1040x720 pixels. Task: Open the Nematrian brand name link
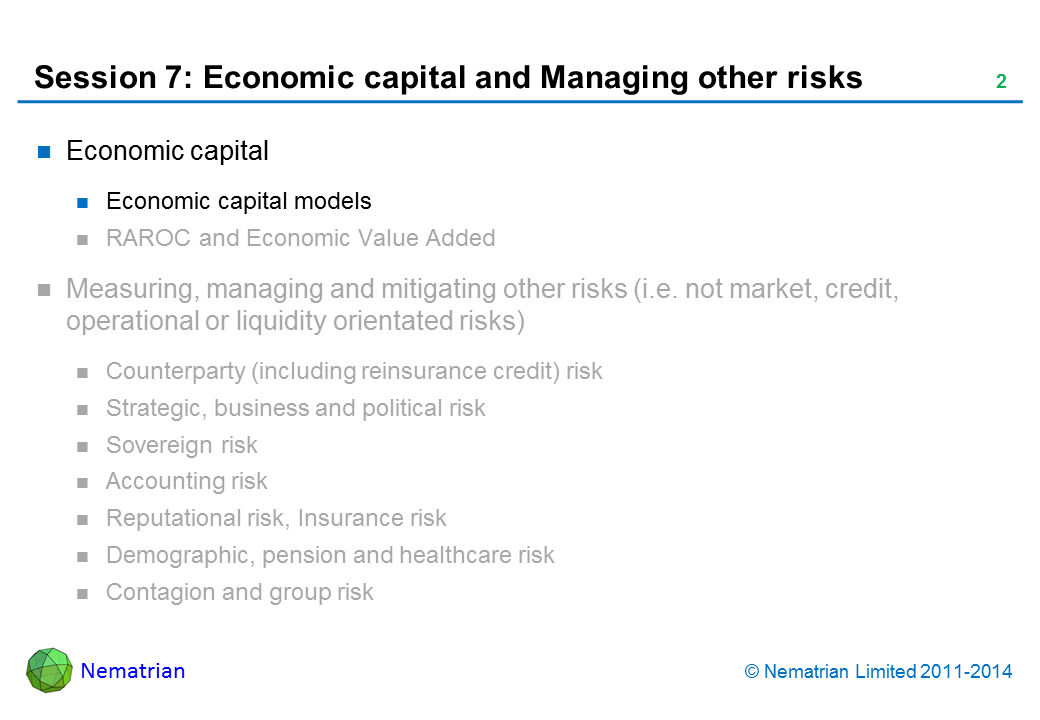click(x=132, y=671)
